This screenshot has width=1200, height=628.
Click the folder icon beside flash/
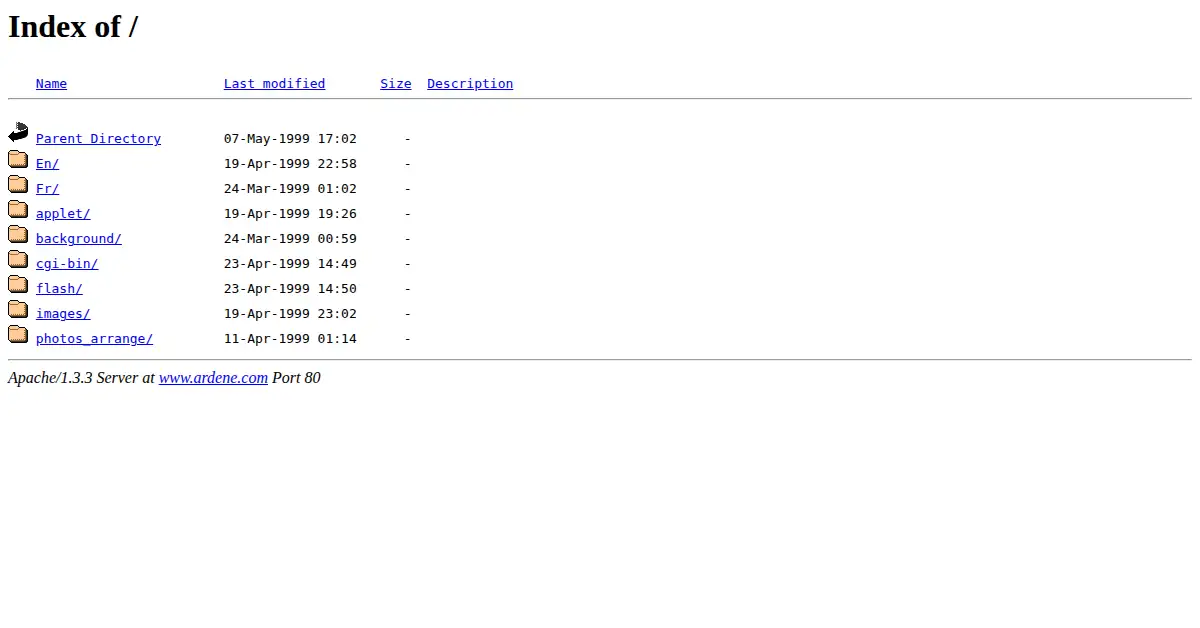(x=18, y=284)
